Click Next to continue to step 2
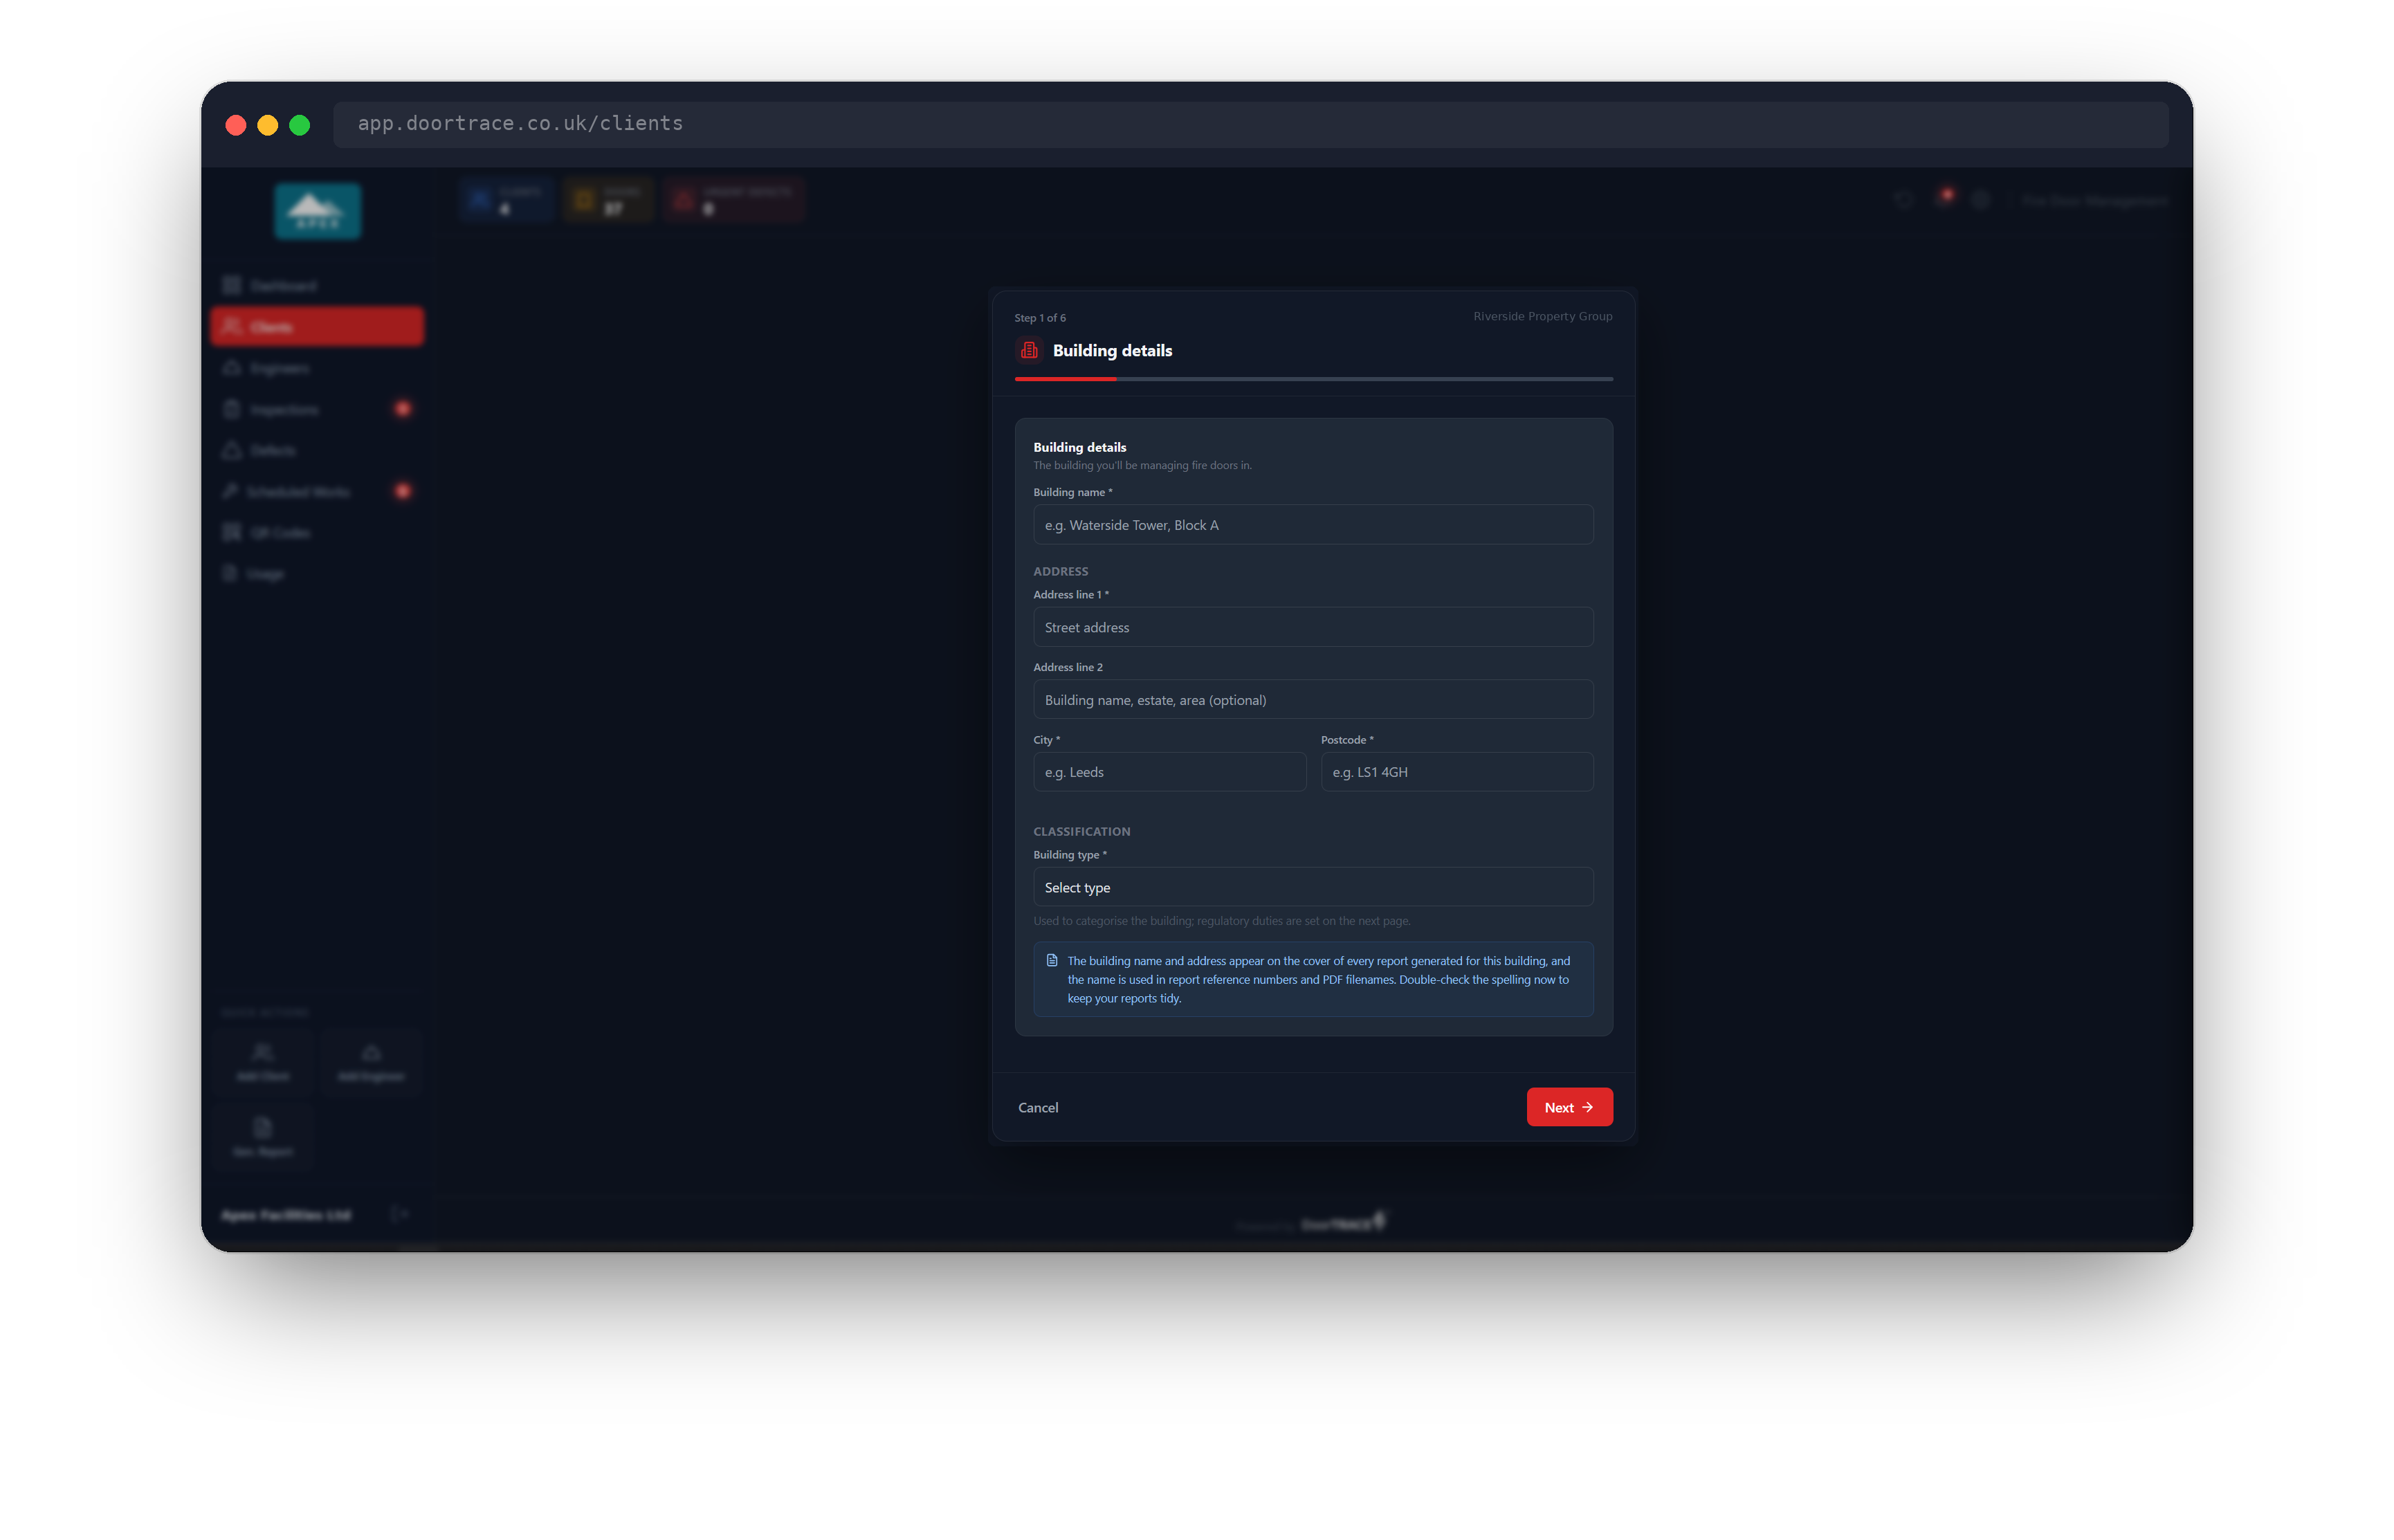The width and height of the screenshot is (2394, 1540). point(1569,1107)
